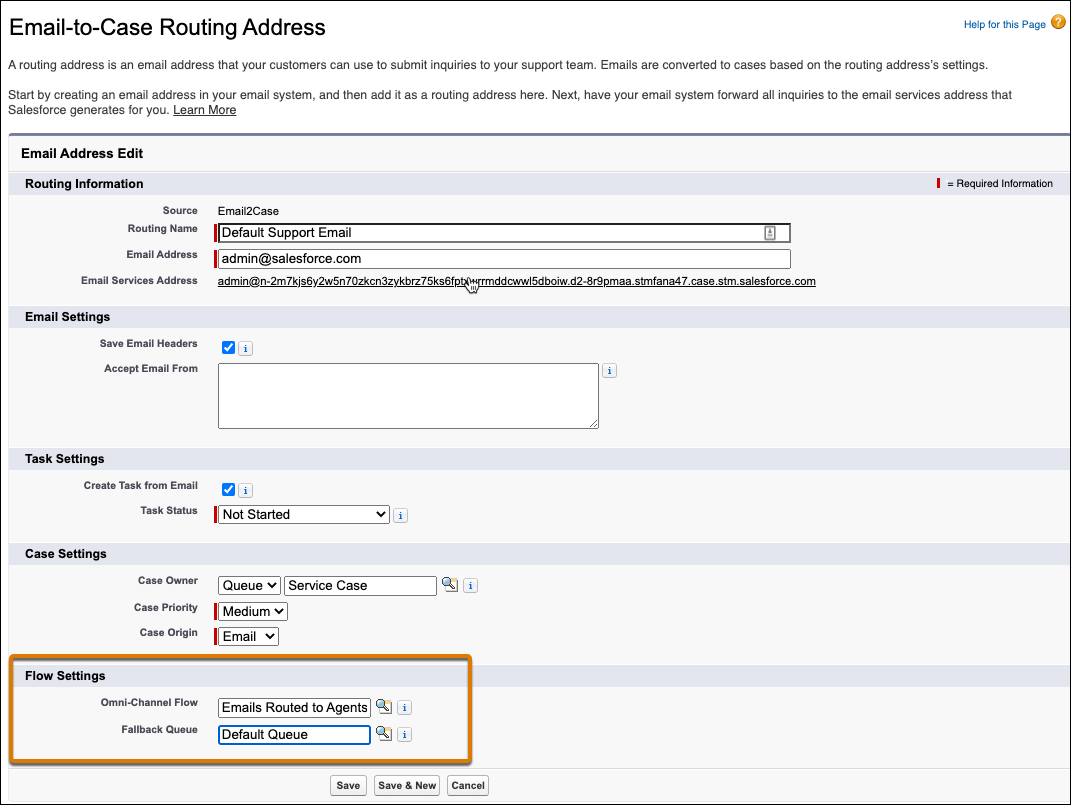Click the Save button
This screenshot has width=1071, height=805.
[x=348, y=785]
